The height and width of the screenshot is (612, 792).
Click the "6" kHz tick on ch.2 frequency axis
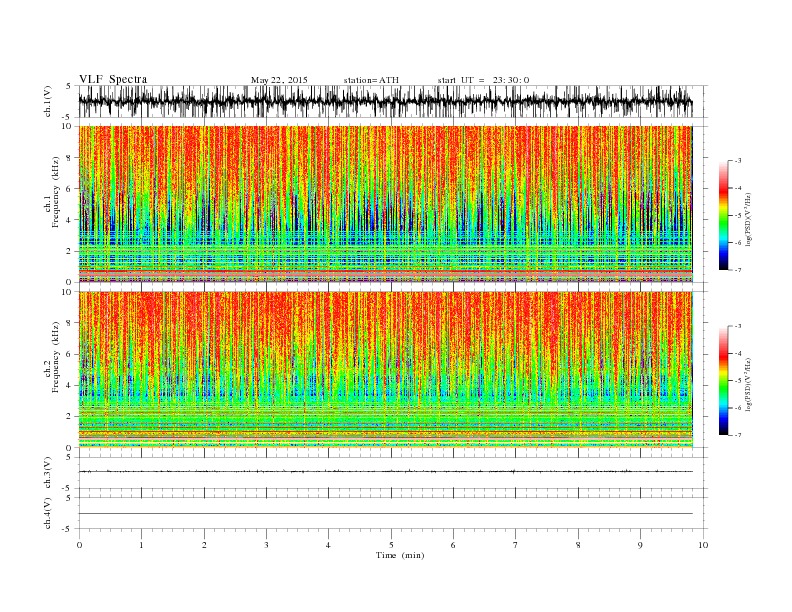70,354
